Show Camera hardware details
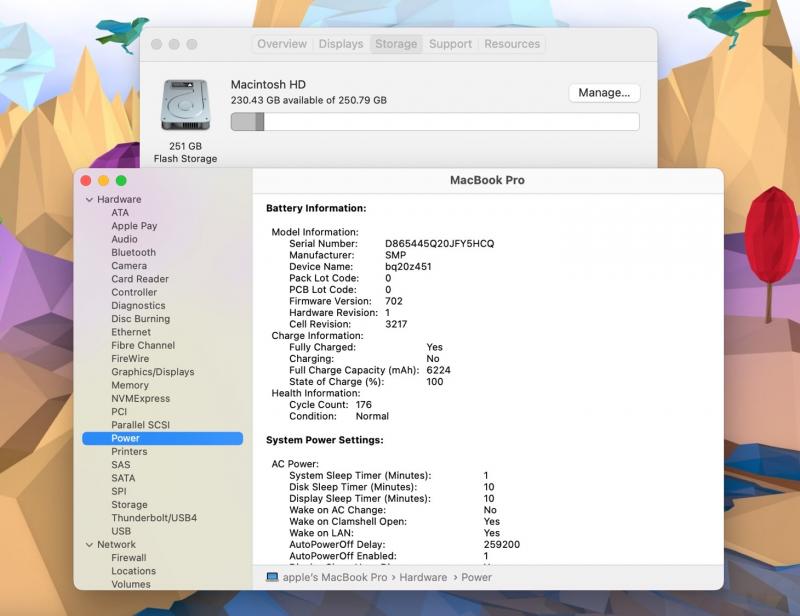800x616 pixels. pyautogui.click(x=129, y=265)
